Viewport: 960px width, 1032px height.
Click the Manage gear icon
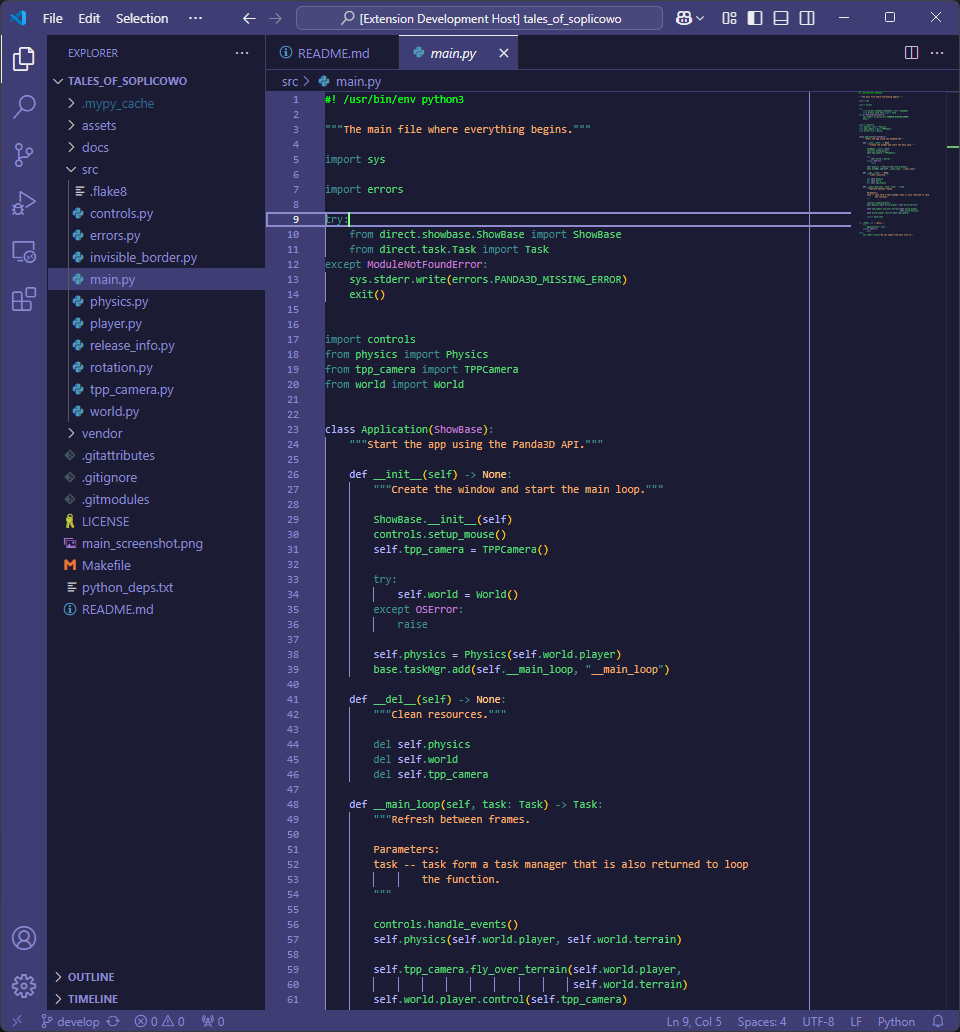coord(23,984)
